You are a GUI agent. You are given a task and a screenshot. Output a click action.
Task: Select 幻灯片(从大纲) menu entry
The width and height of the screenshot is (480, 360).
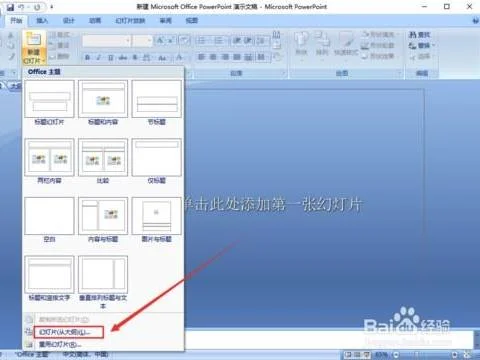(69, 332)
